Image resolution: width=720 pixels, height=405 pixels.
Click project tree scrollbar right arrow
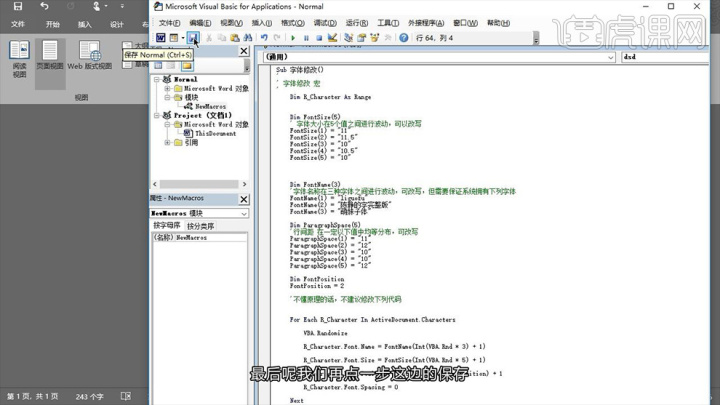[244, 184]
